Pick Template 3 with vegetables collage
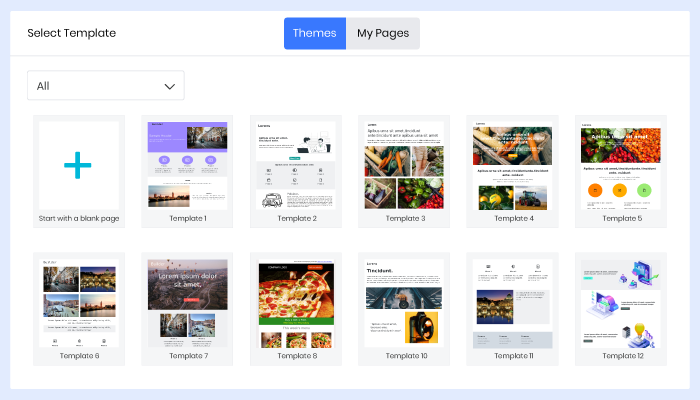This screenshot has width=700, height=400. (404, 165)
